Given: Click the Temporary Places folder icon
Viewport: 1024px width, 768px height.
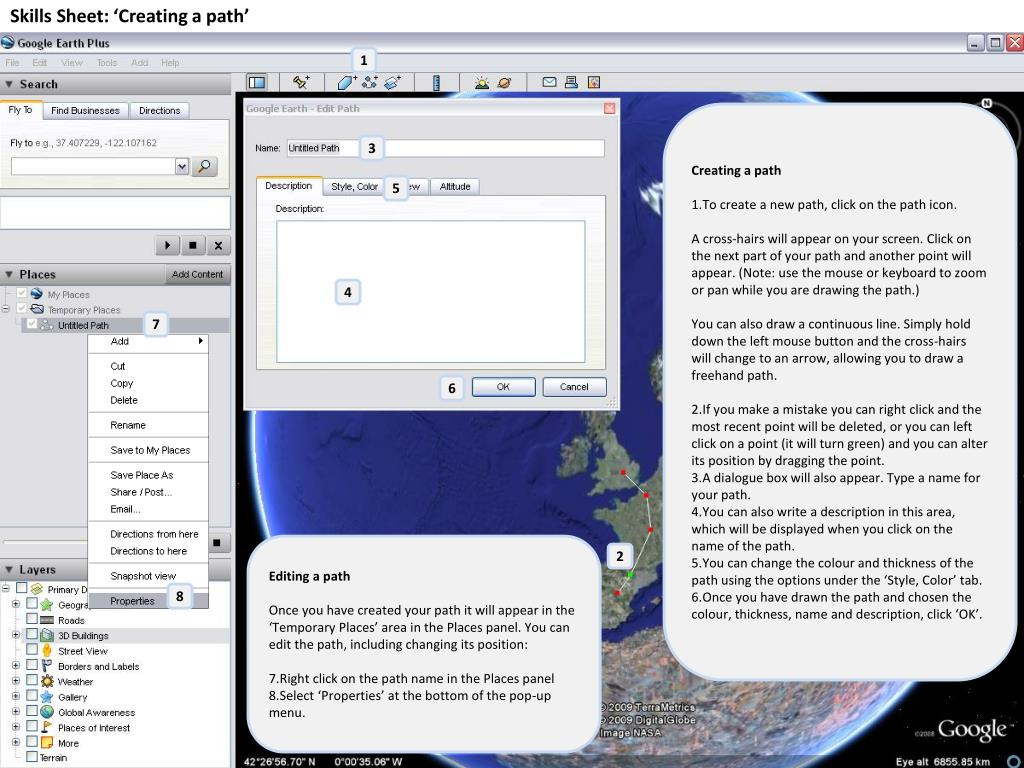Looking at the screenshot, I should coord(37,309).
